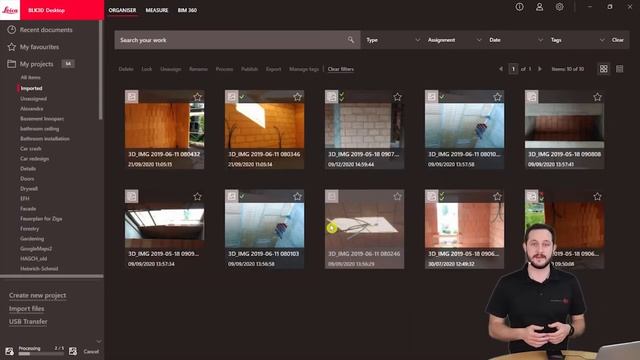Favourite 3D_IMG 2019-06-11 080246 with star
Viewport: 640px width, 360px height.
pyautogui.click(x=397, y=196)
